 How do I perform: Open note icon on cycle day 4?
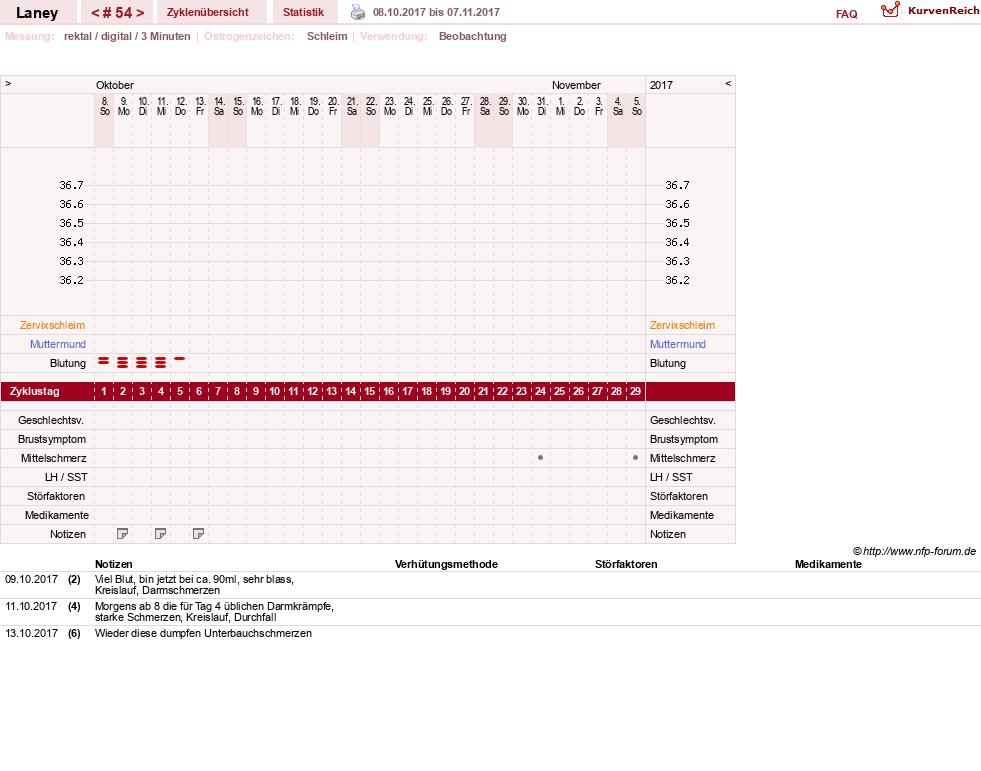tap(160, 534)
